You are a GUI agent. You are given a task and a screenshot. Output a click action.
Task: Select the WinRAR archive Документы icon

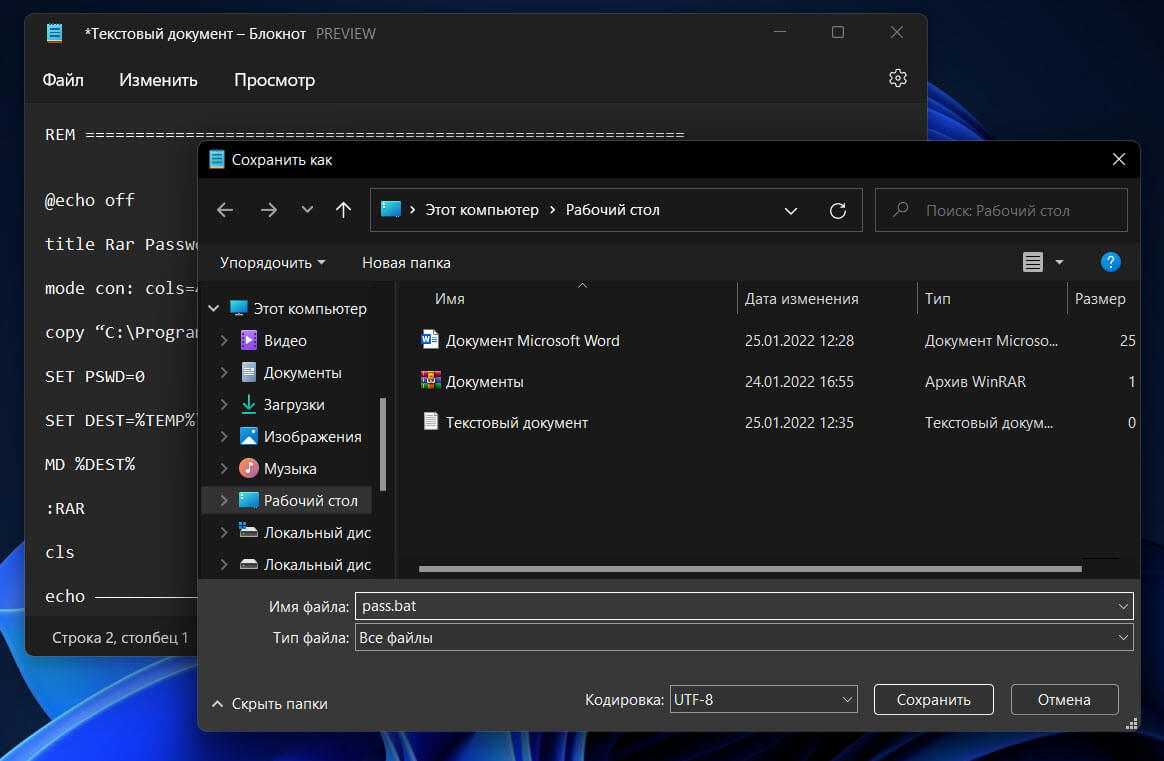click(430, 381)
